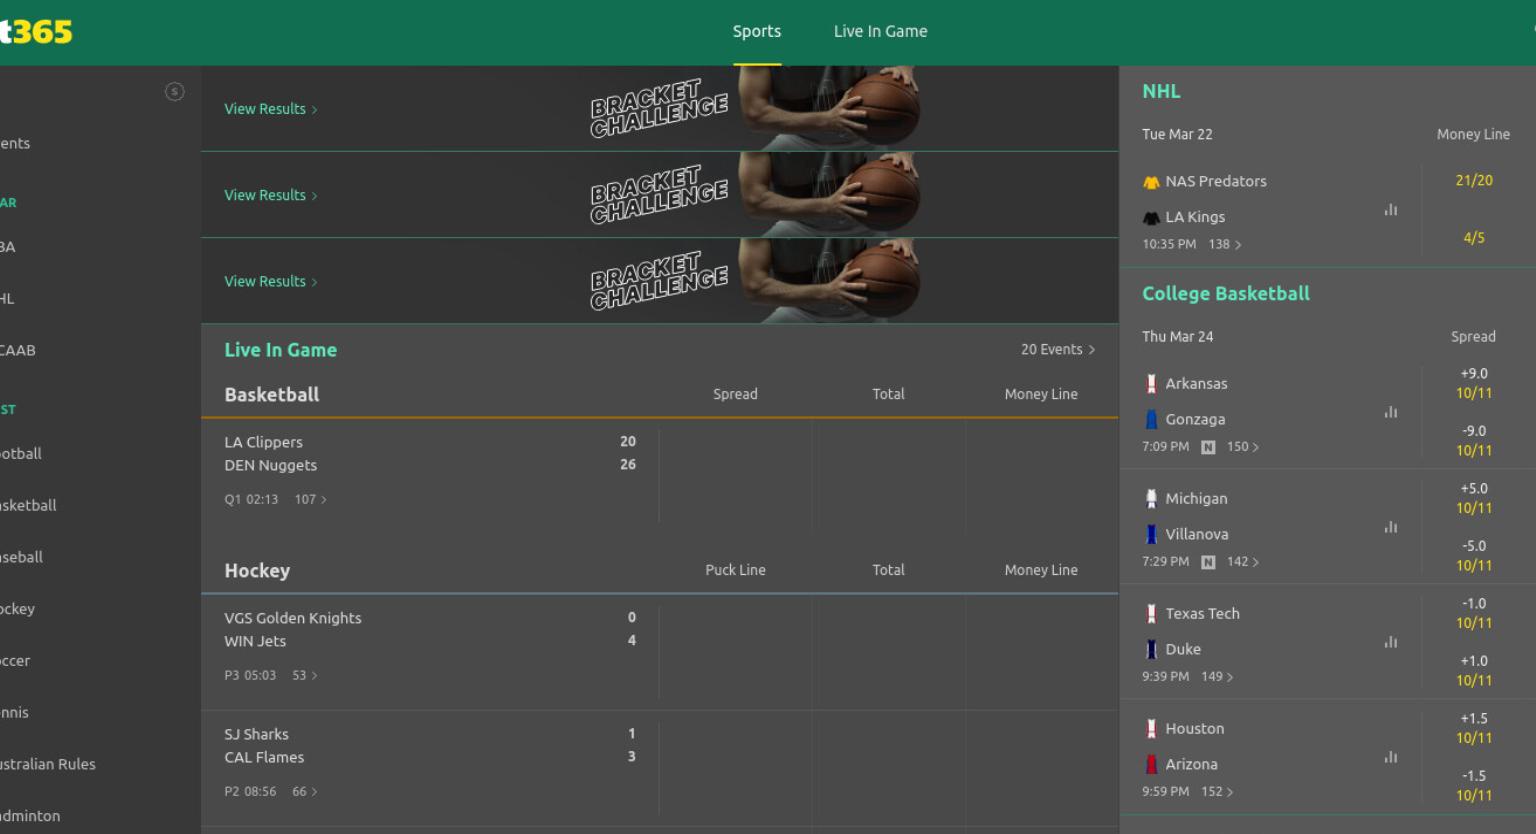Select Duke +1.0 spread odds

pyautogui.click(x=1474, y=670)
